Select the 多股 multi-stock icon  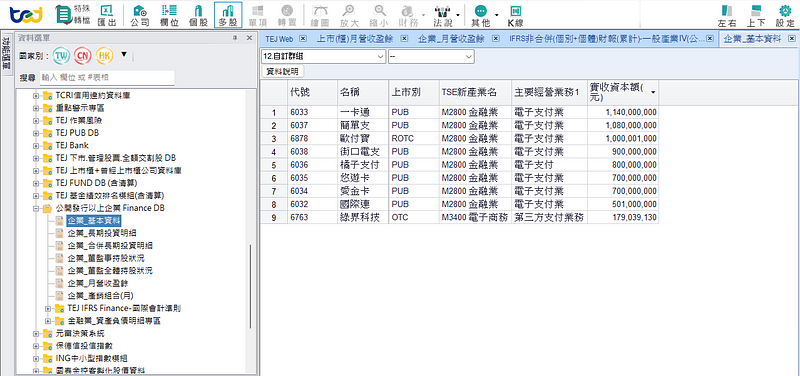click(x=228, y=14)
